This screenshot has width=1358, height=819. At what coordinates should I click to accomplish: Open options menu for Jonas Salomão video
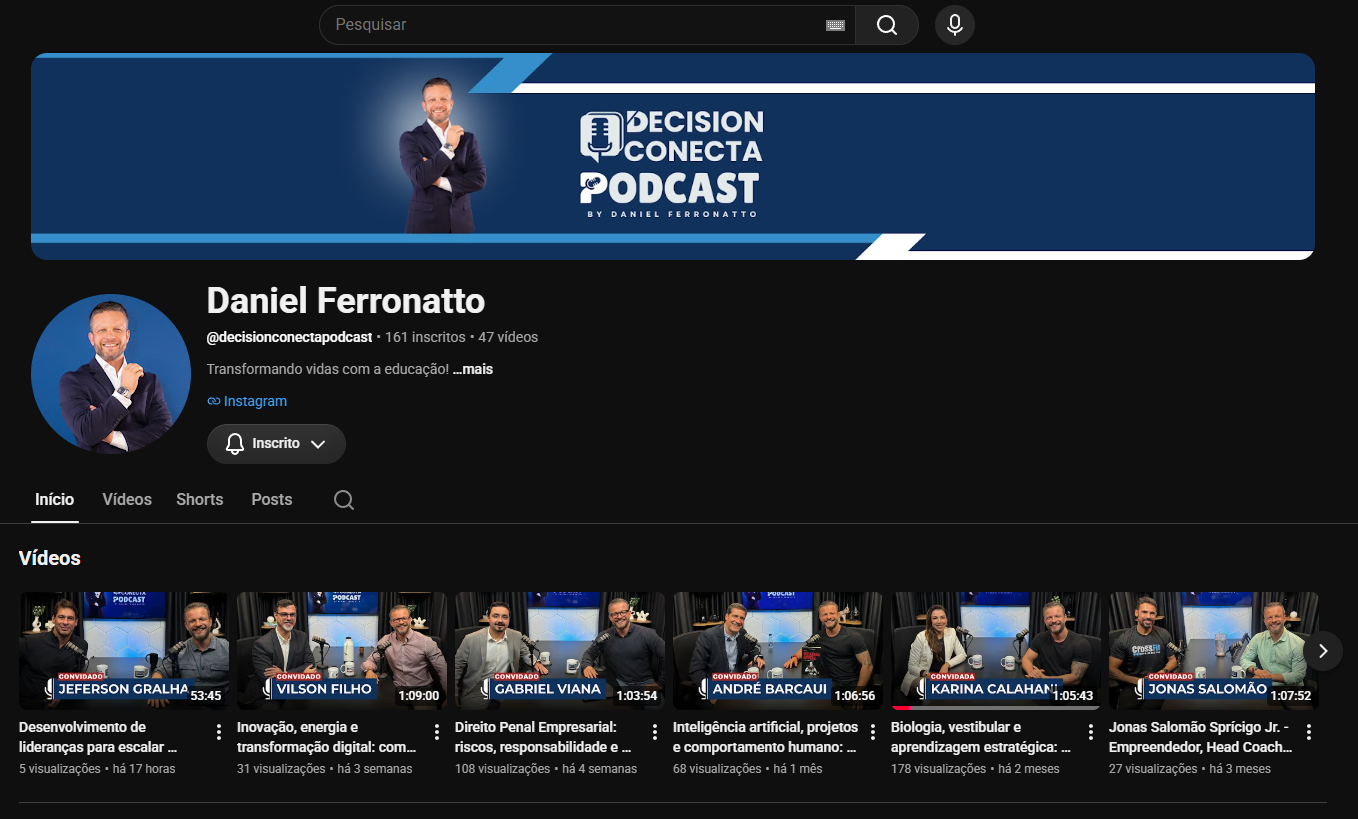pos(1309,733)
